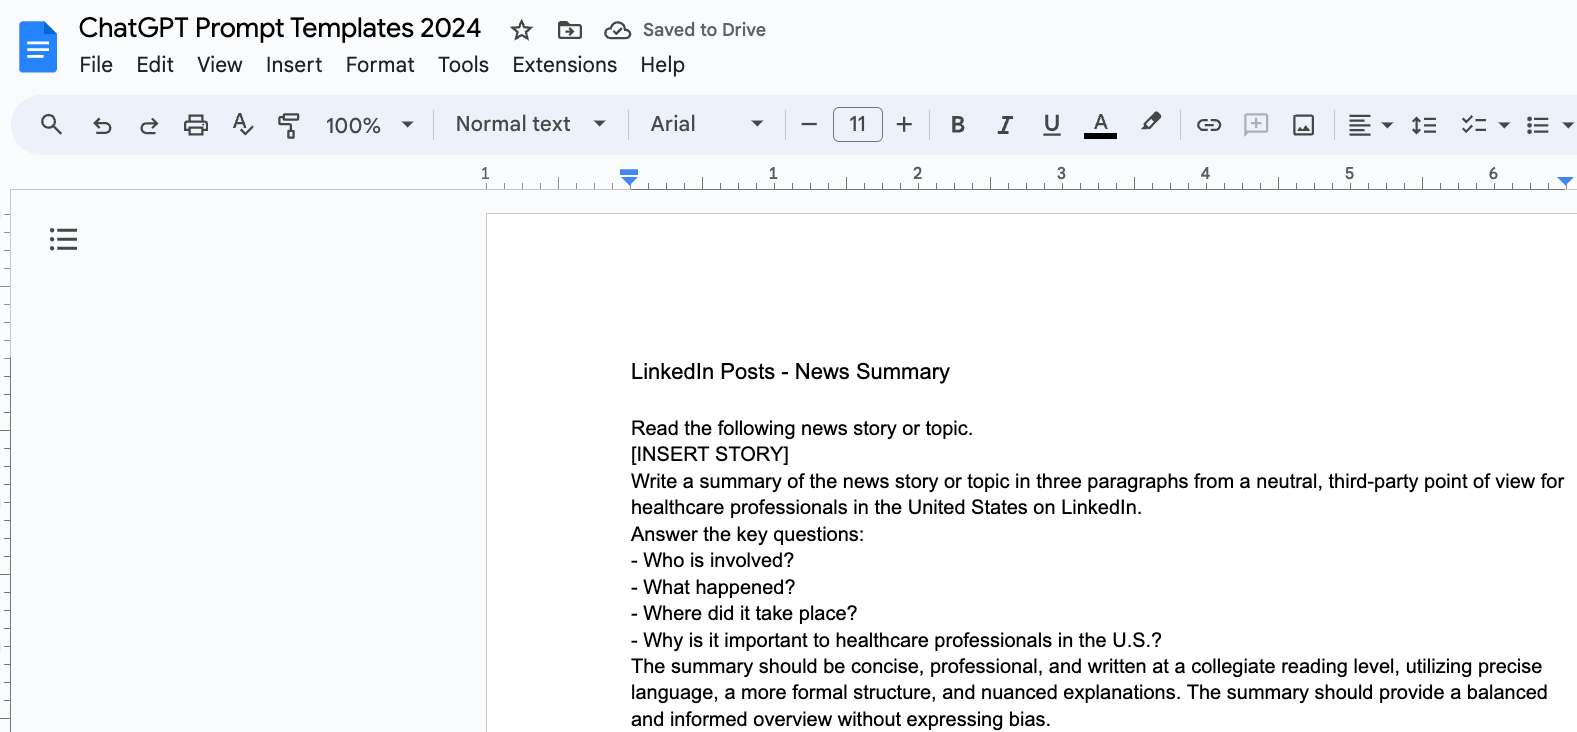The image size is (1577, 732).
Task: Open the text alignment dropdown
Action: click(x=1370, y=125)
